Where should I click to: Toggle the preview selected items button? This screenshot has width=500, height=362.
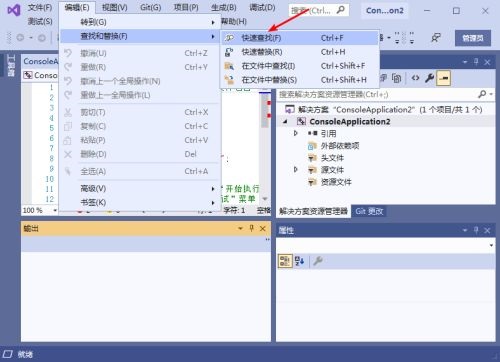[444, 78]
